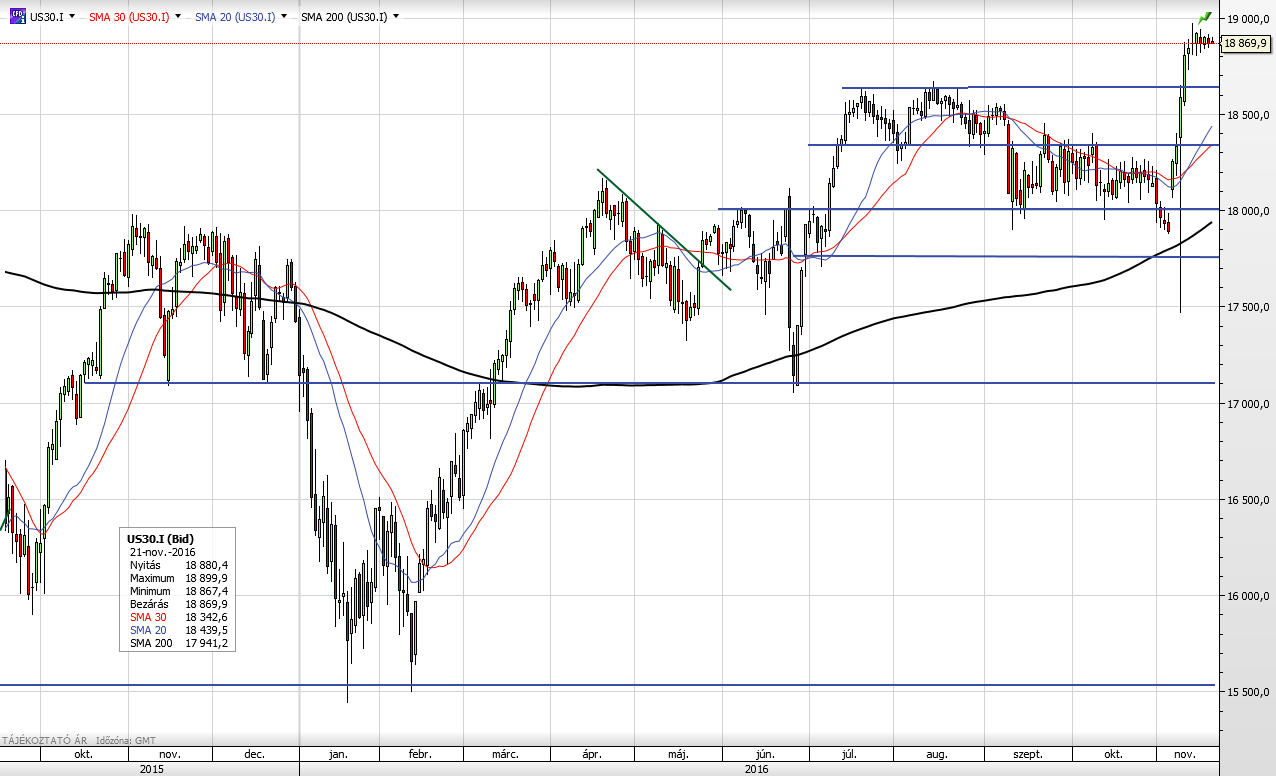Click the aug. month label on time axis
1276x776 pixels.
pyautogui.click(x=937, y=754)
